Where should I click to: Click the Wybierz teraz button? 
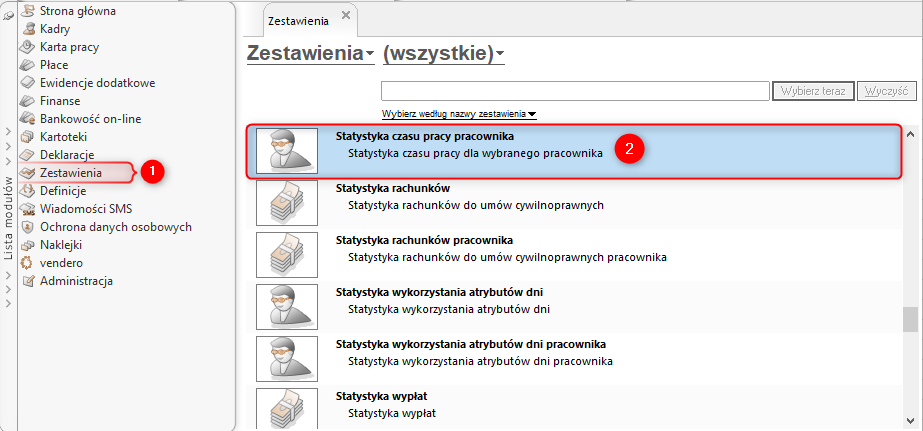tap(813, 91)
